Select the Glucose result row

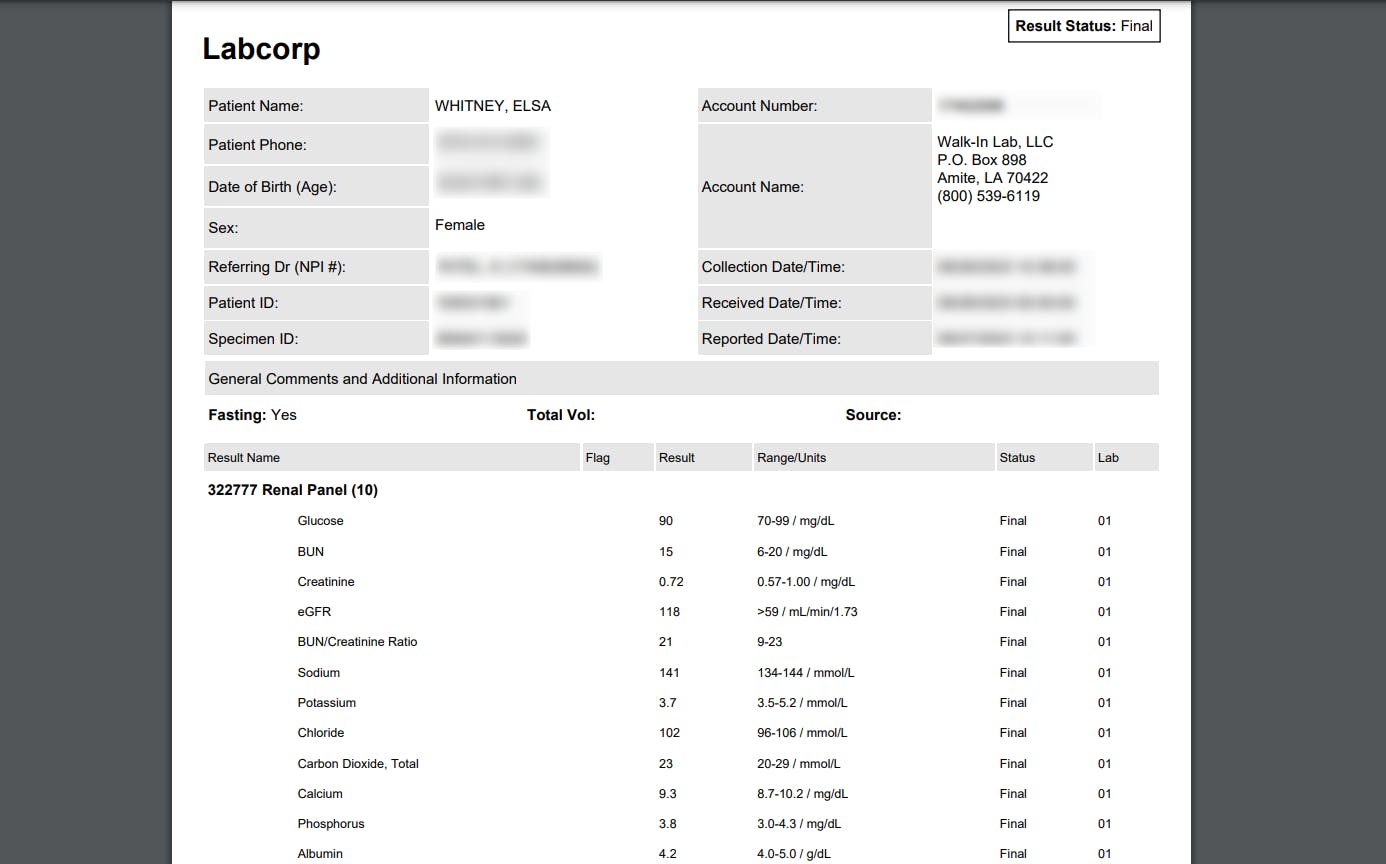pos(320,521)
